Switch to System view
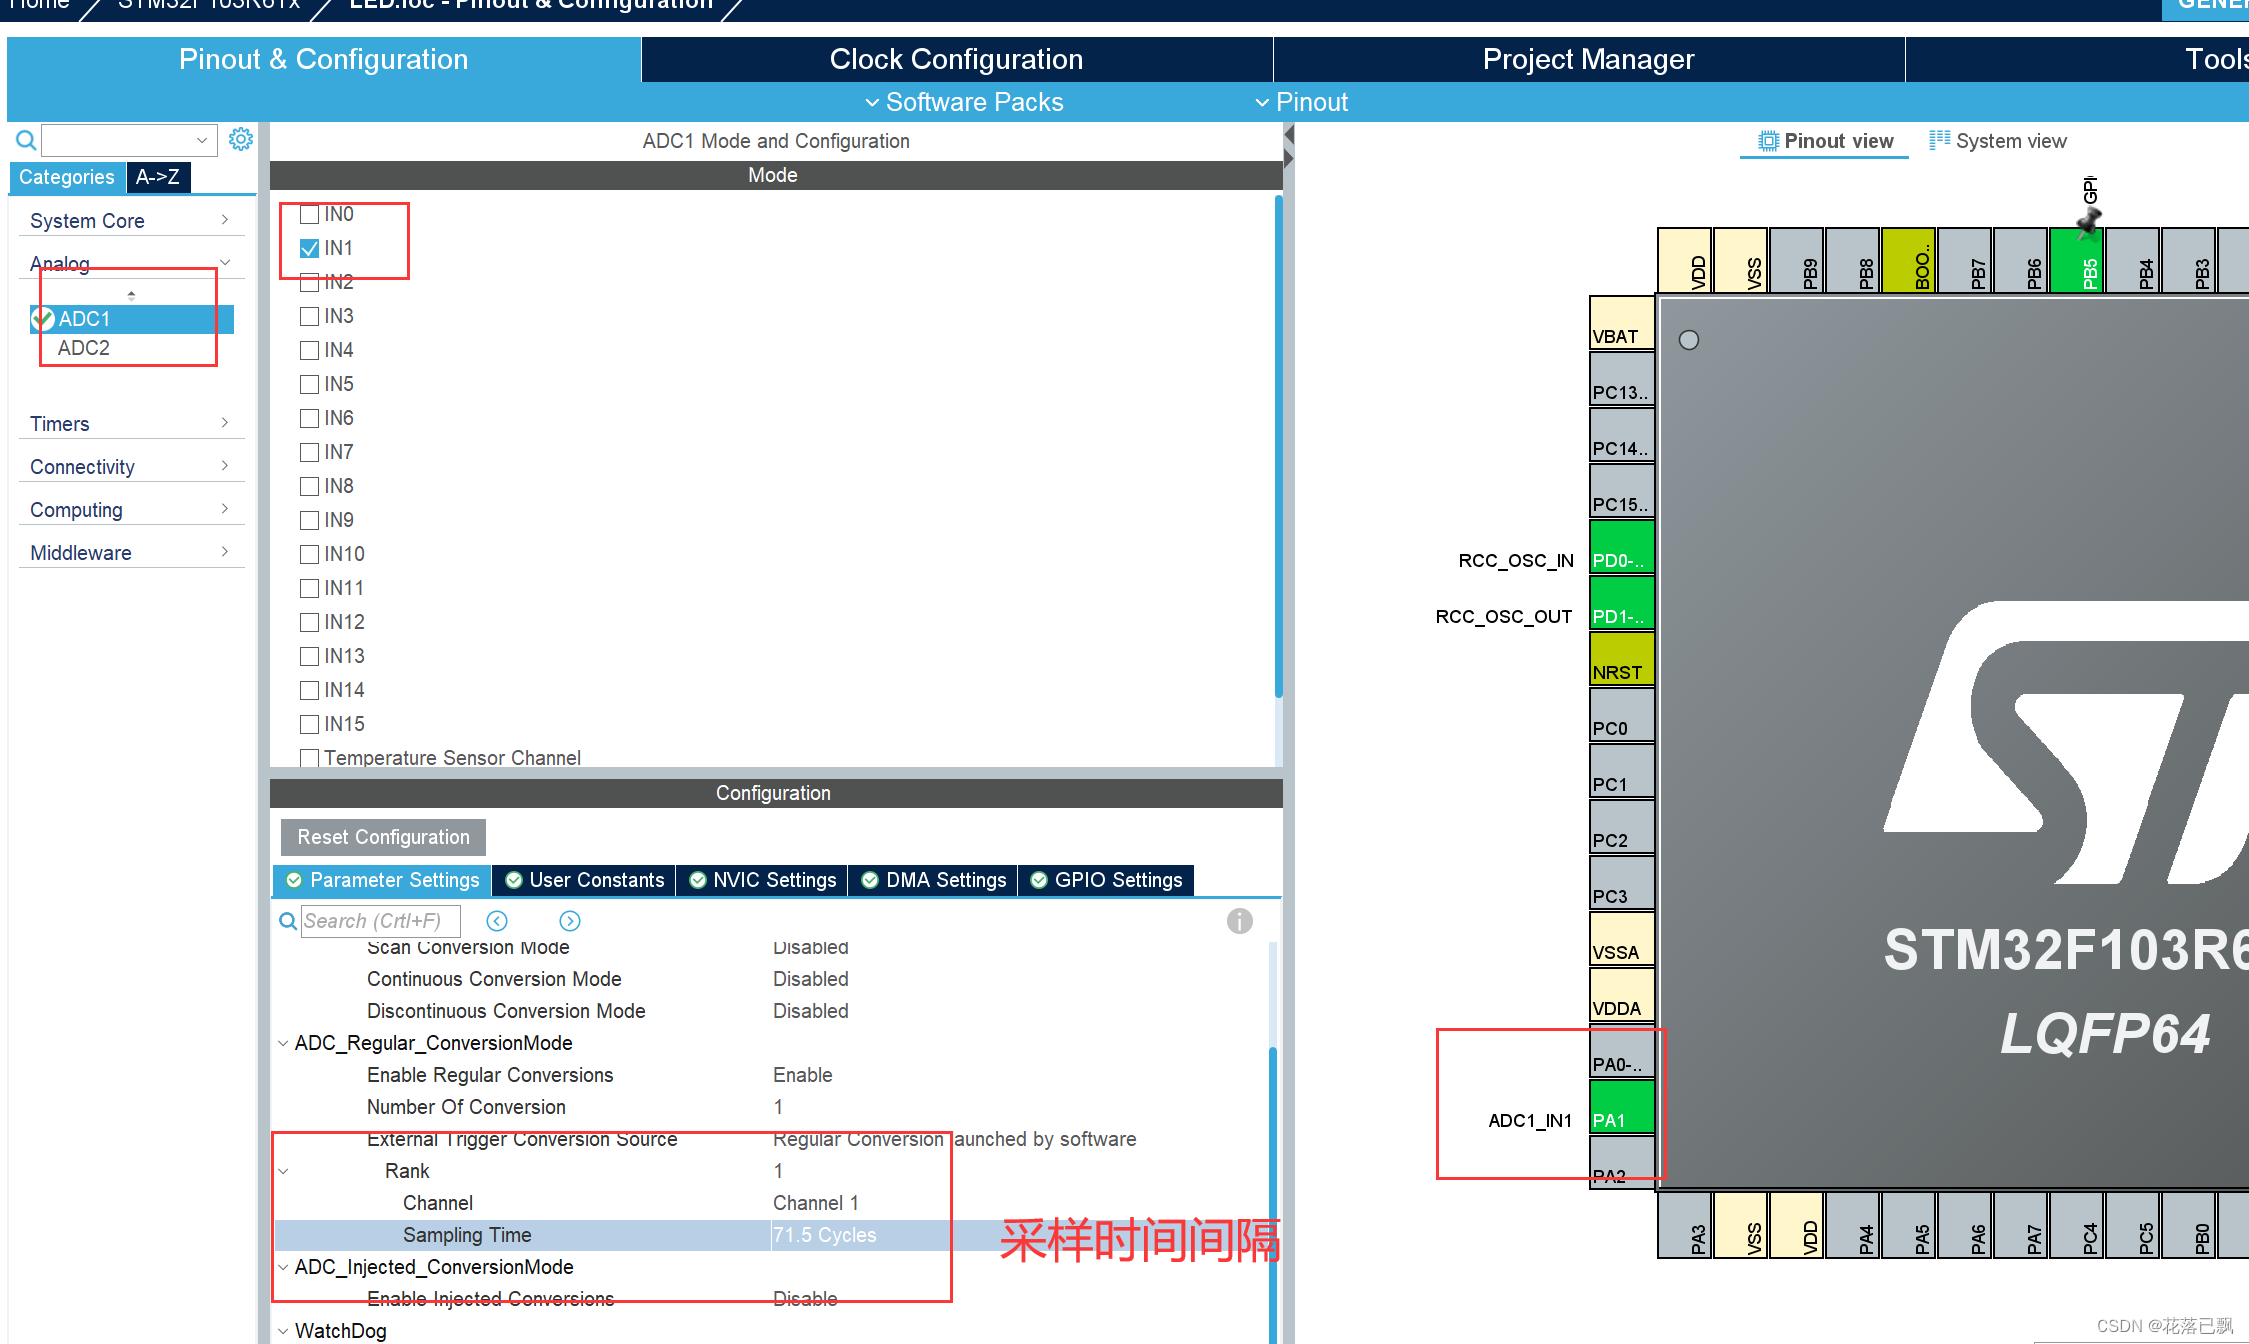Image resolution: width=2249 pixels, height=1344 pixels. pos(1998,141)
